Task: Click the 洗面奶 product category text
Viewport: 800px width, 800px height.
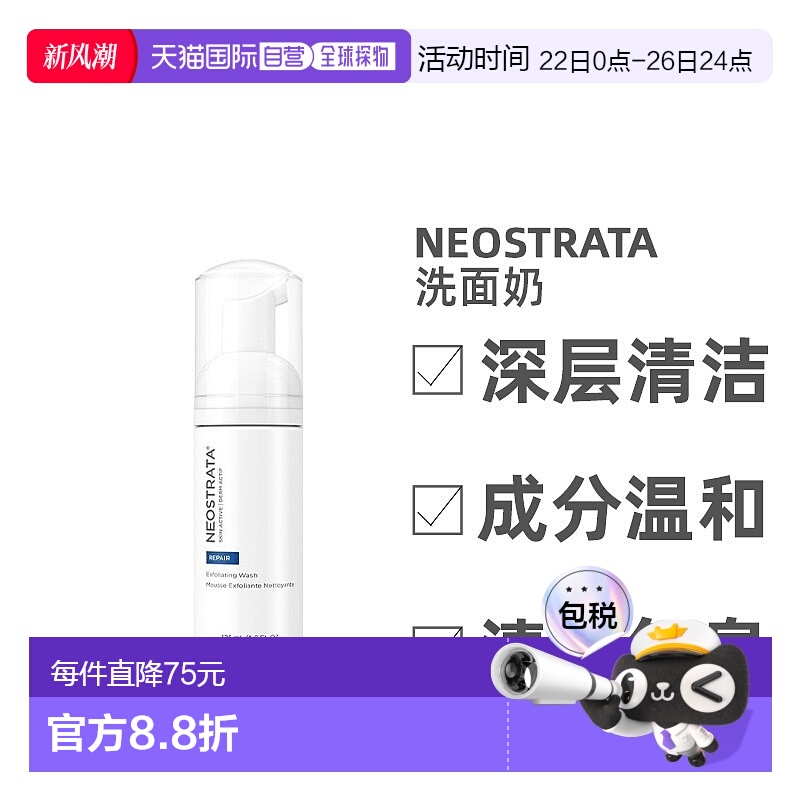Action: click(x=479, y=287)
